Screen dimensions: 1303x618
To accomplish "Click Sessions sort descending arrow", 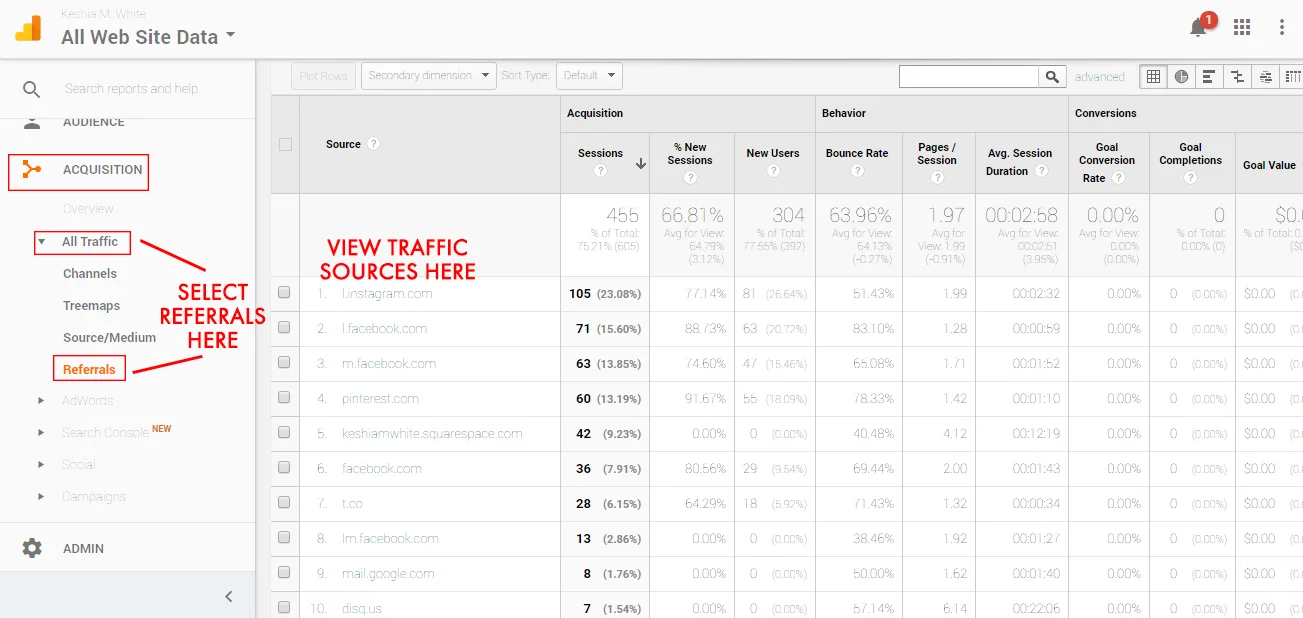I will click(640, 164).
